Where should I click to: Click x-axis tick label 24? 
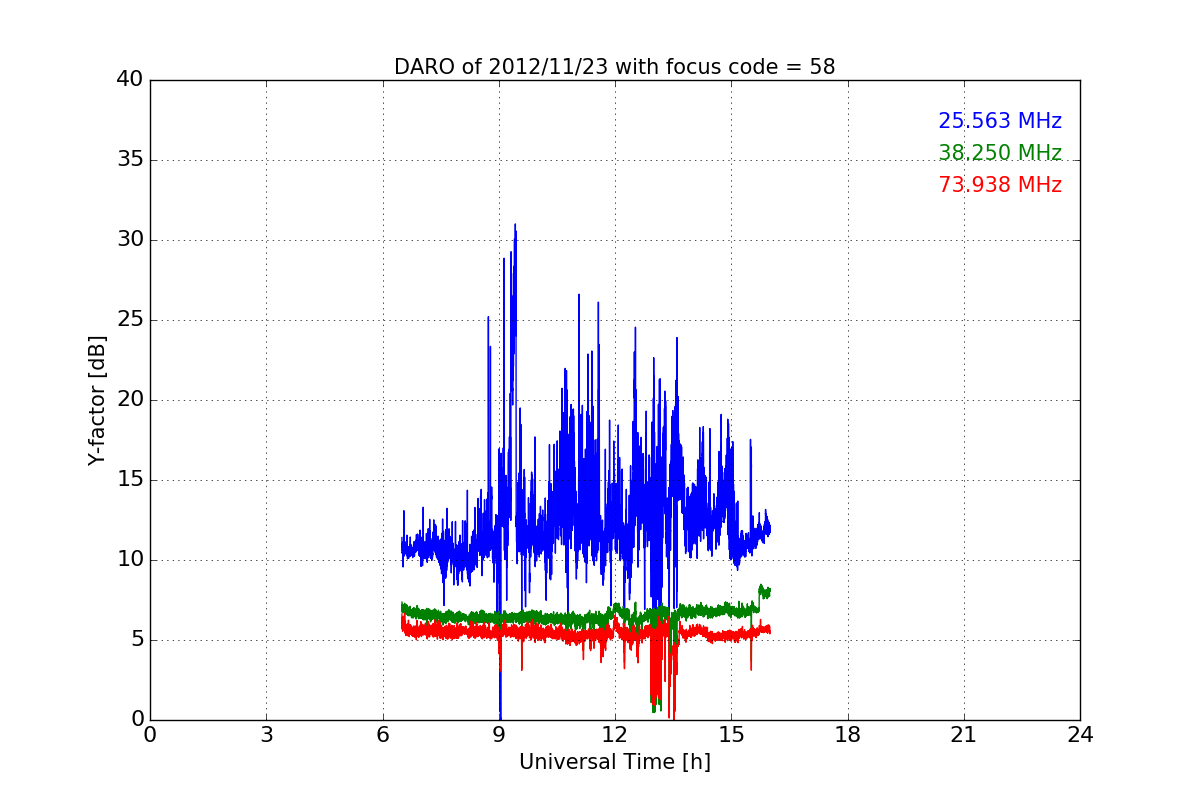click(x=1080, y=735)
